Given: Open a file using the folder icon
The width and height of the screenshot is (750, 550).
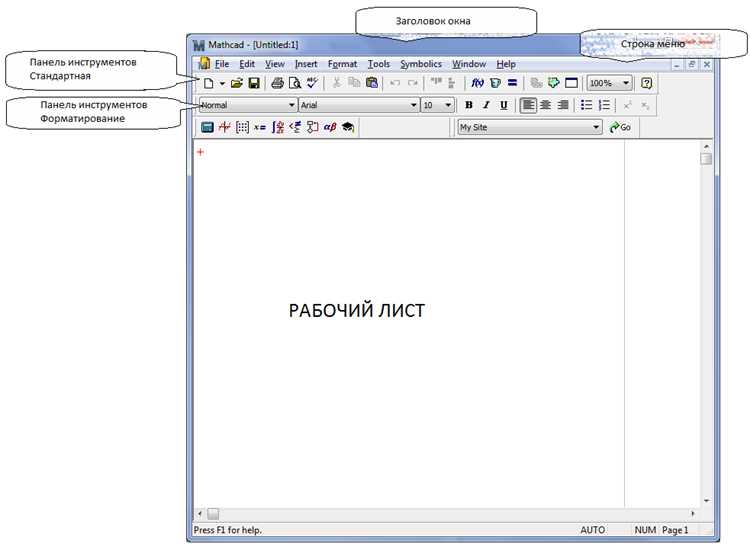Looking at the screenshot, I should click(x=237, y=83).
